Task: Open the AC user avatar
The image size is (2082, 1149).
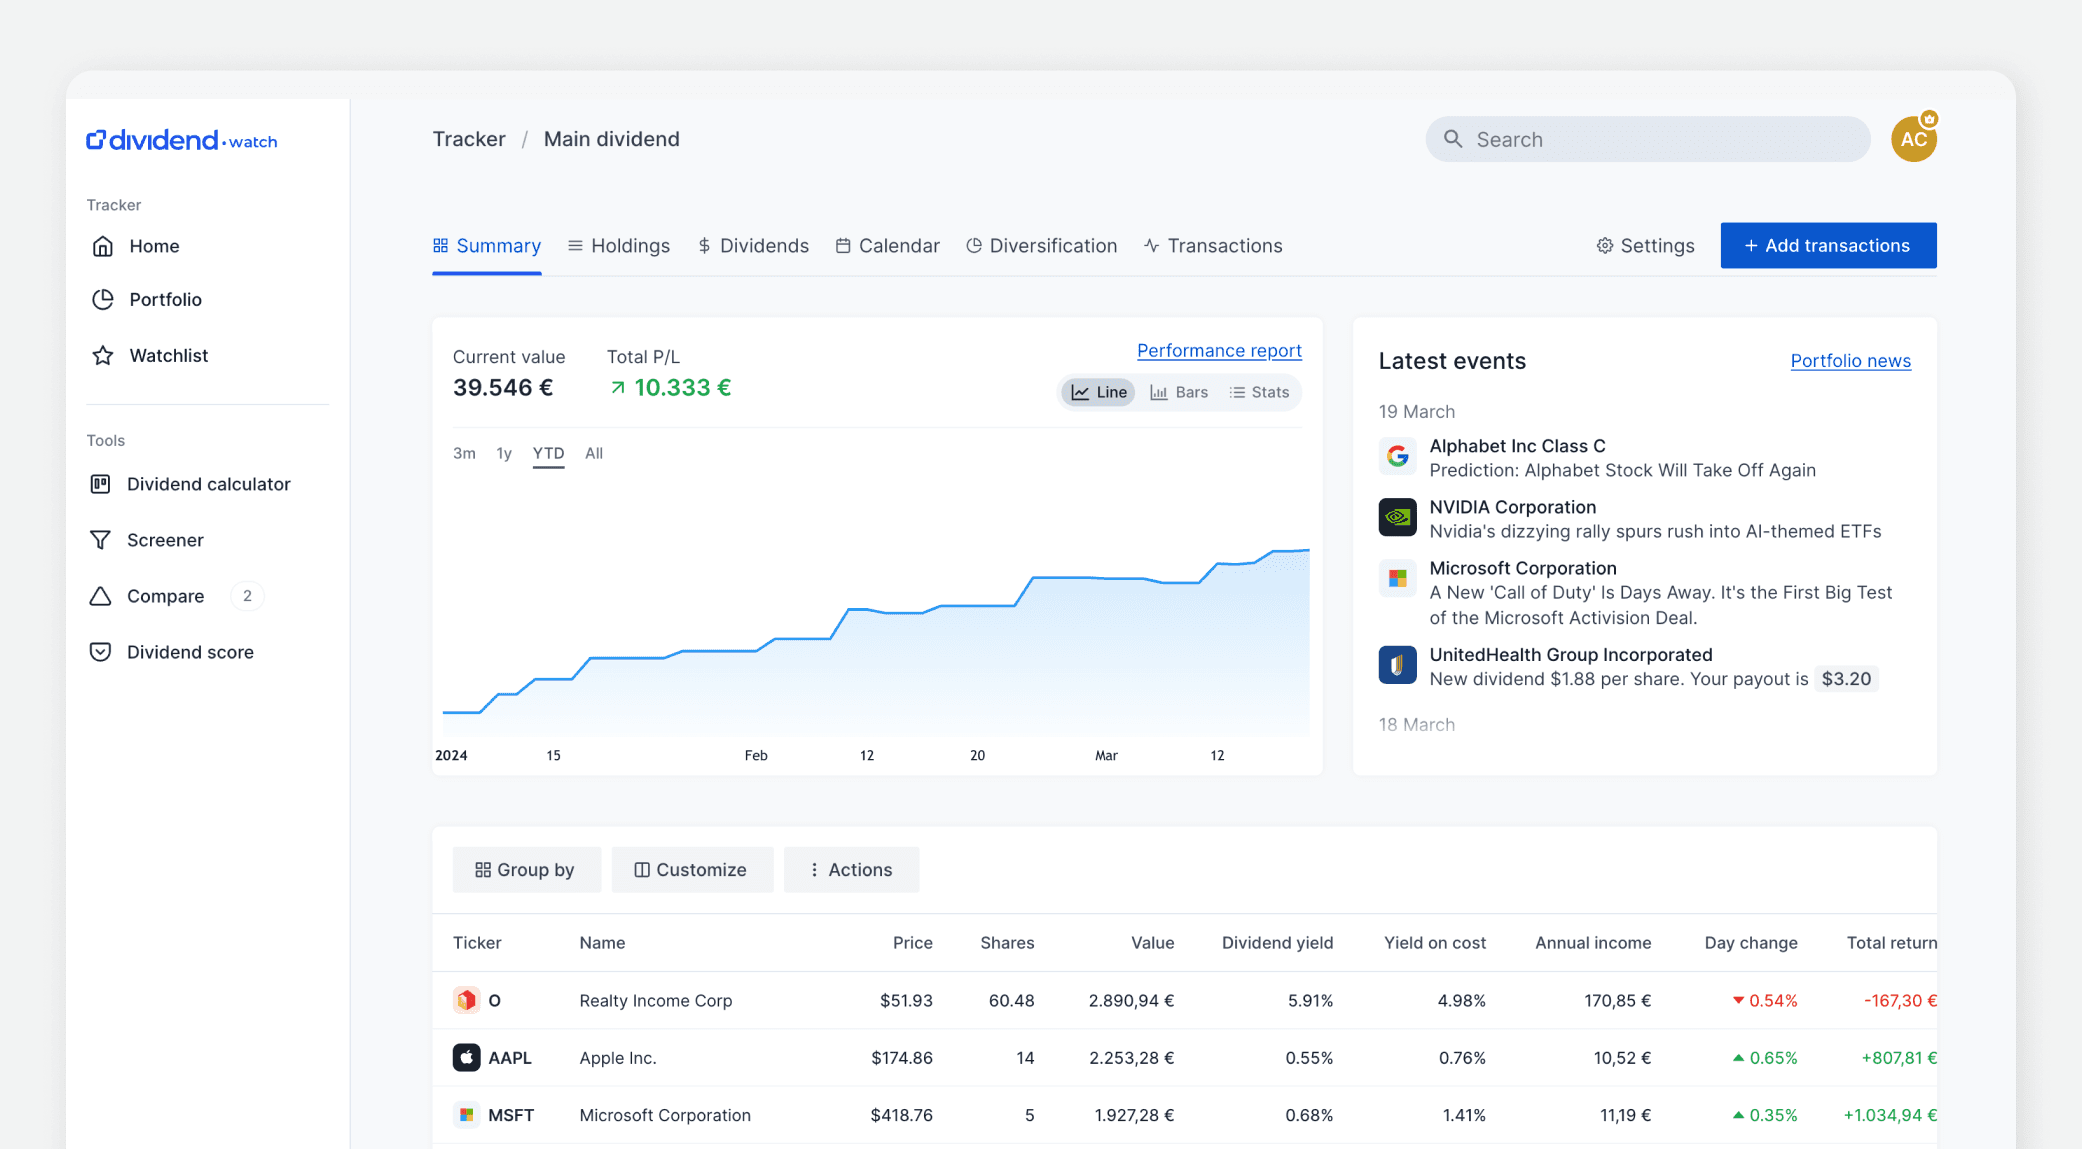Action: tap(1913, 140)
